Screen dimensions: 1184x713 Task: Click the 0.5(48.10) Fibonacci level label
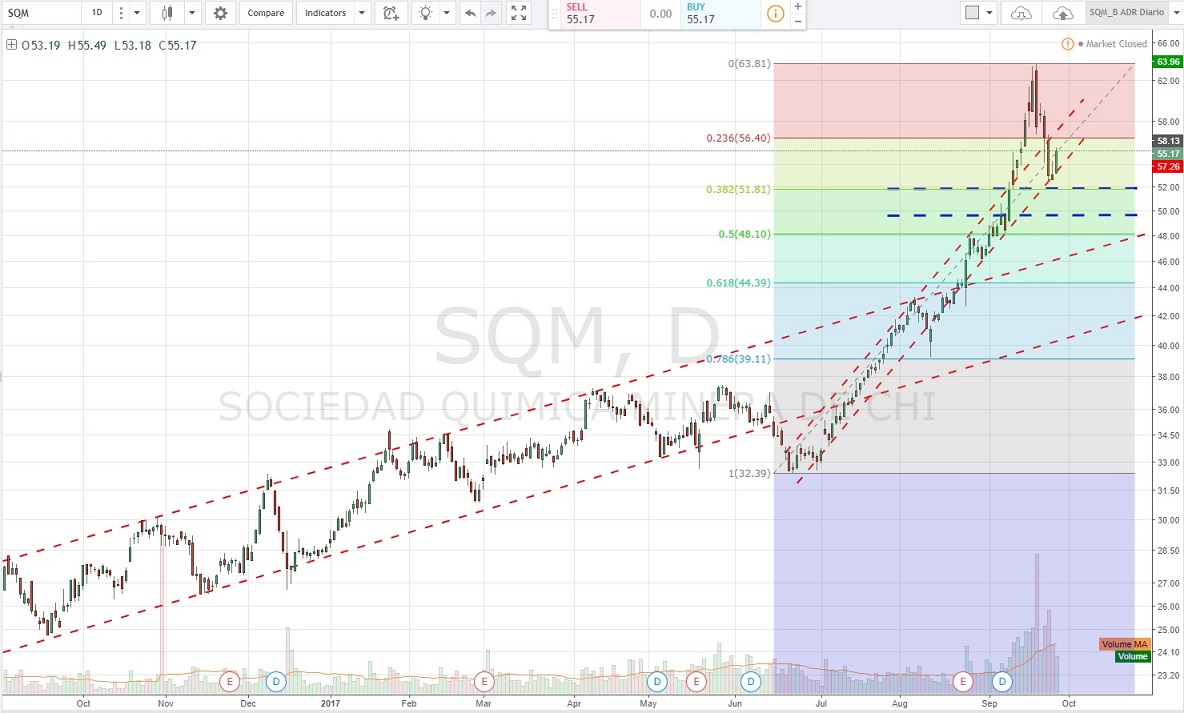point(745,234)
